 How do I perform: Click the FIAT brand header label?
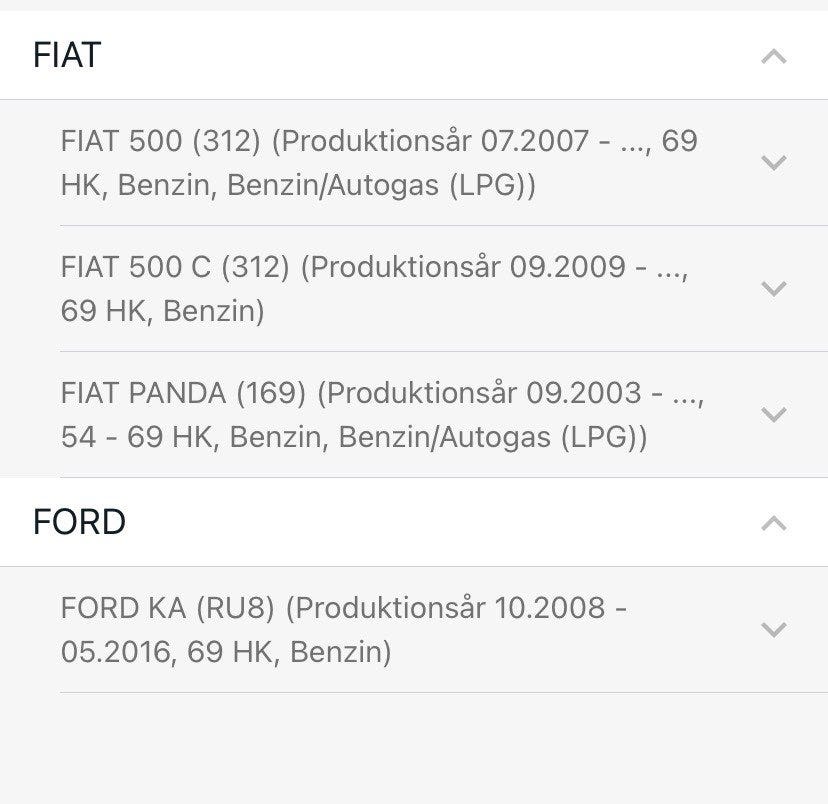coord(67,55)
